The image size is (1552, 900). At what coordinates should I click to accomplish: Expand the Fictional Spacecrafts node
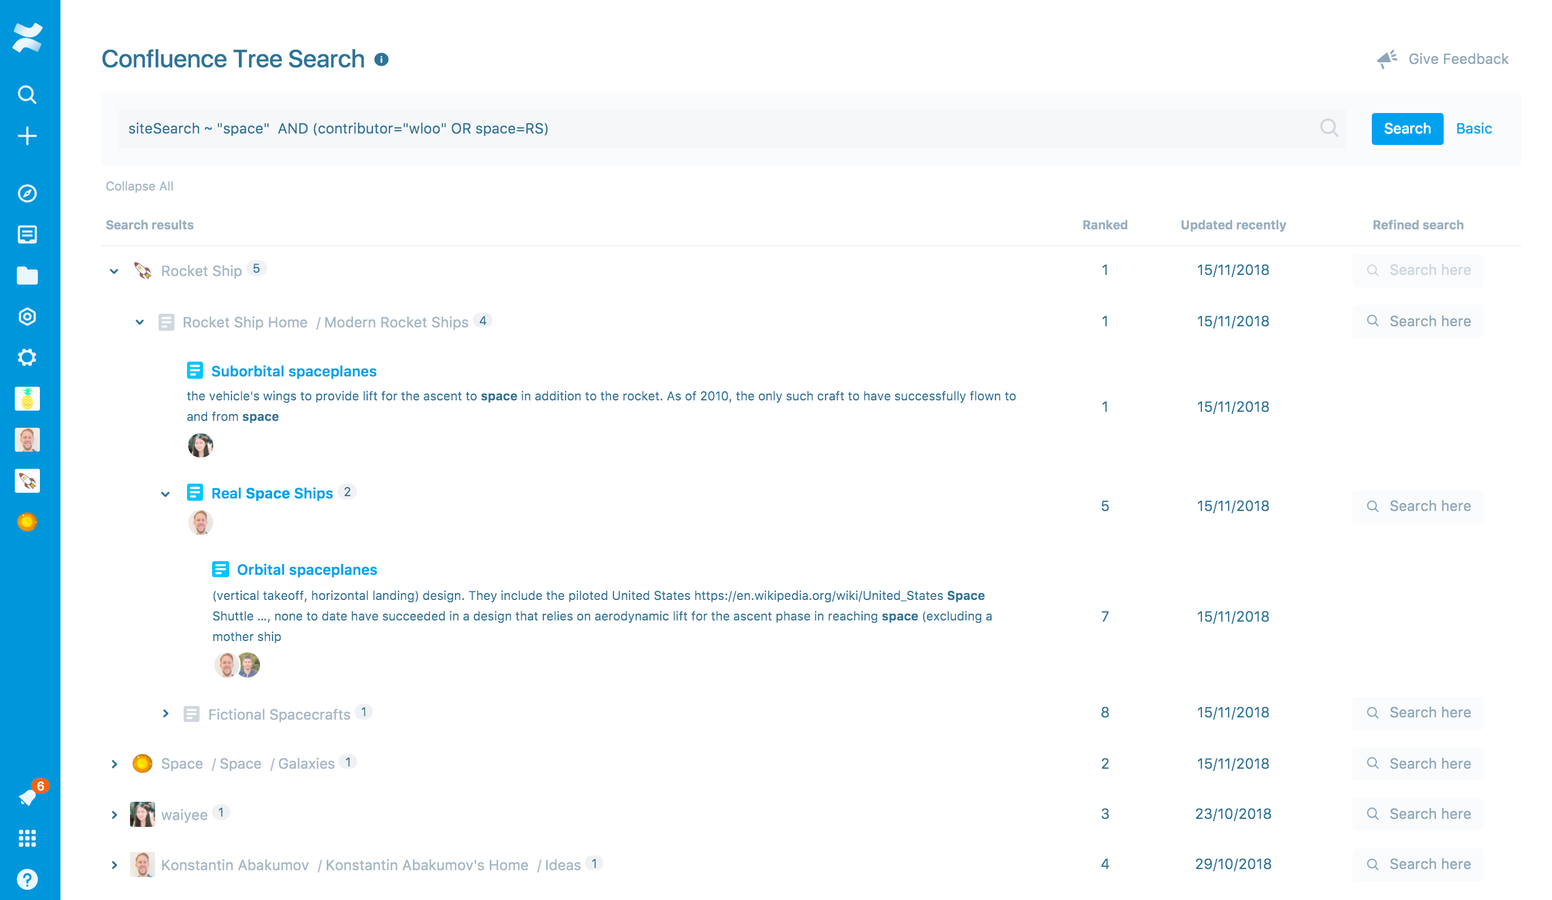[x=166, y=714]
